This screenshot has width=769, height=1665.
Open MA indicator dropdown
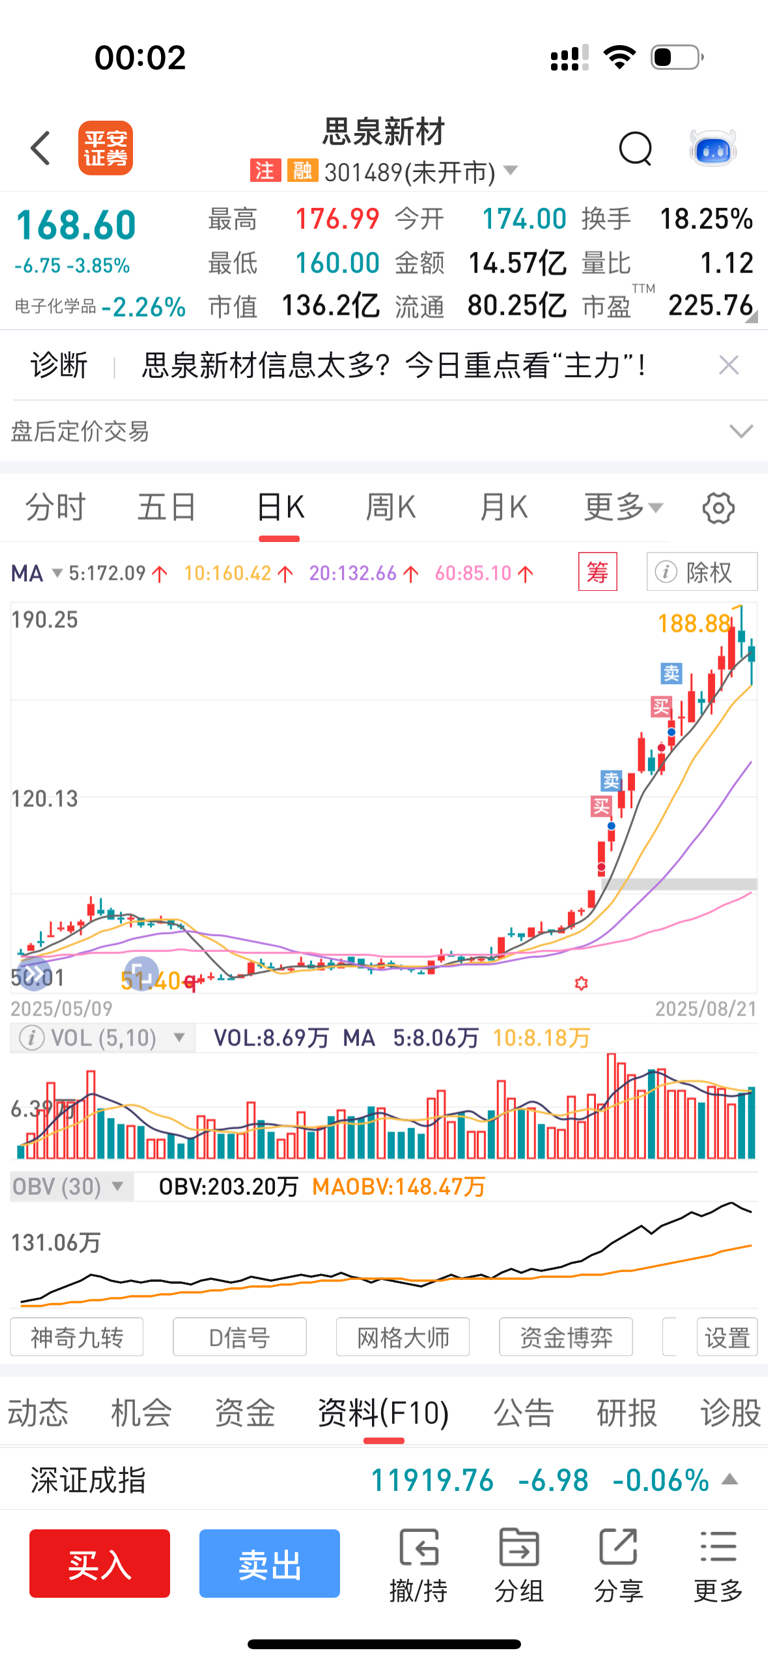(37, 573)
